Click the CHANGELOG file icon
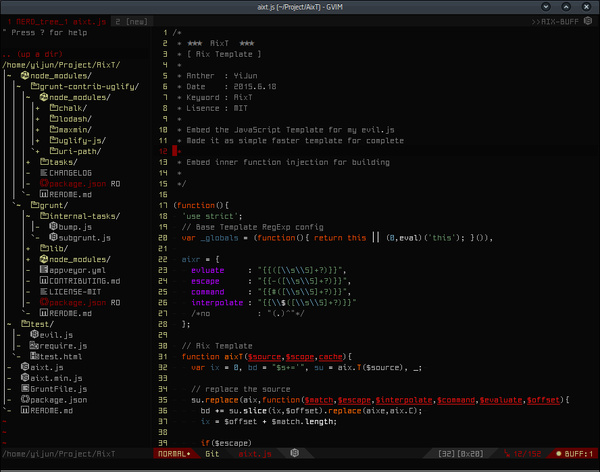600x472 pixels. [44, 173]
